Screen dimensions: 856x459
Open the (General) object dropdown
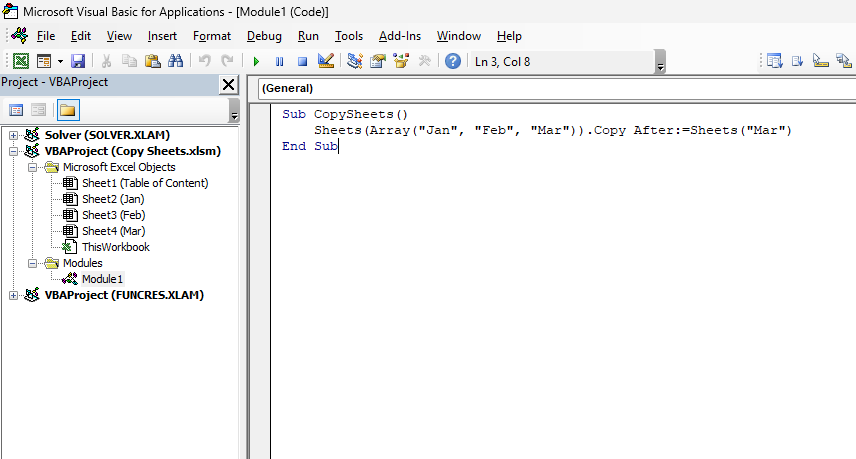coord(557,88)
